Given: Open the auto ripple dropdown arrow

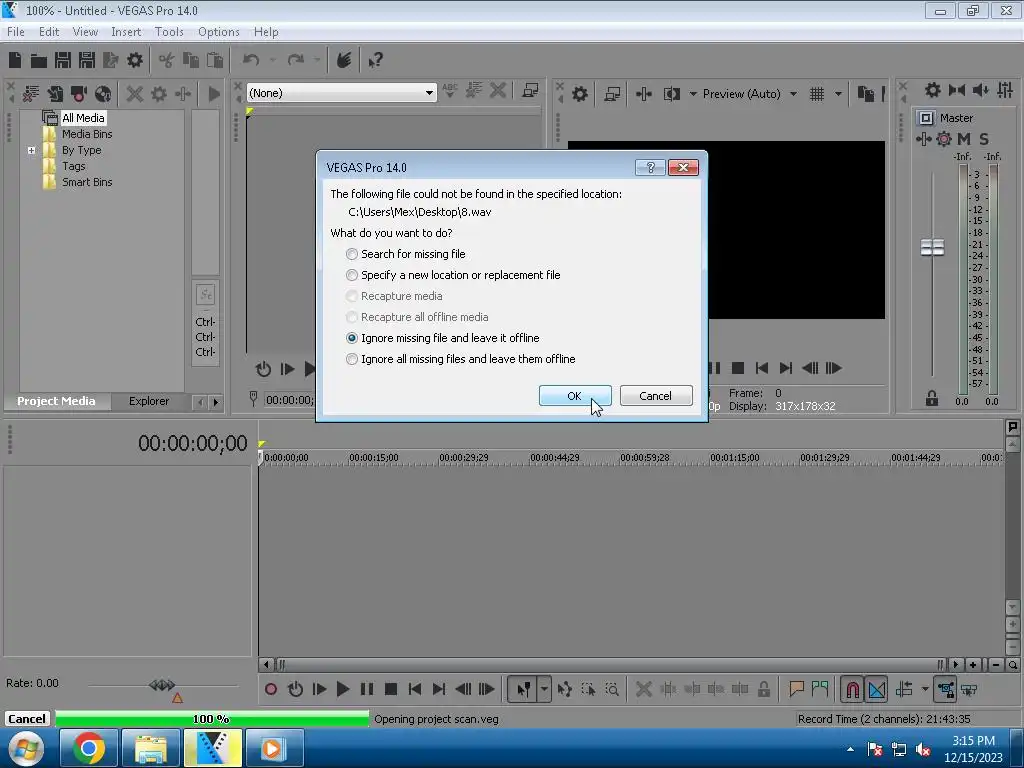Looking at the screenshot, I should tap(925, 689).
